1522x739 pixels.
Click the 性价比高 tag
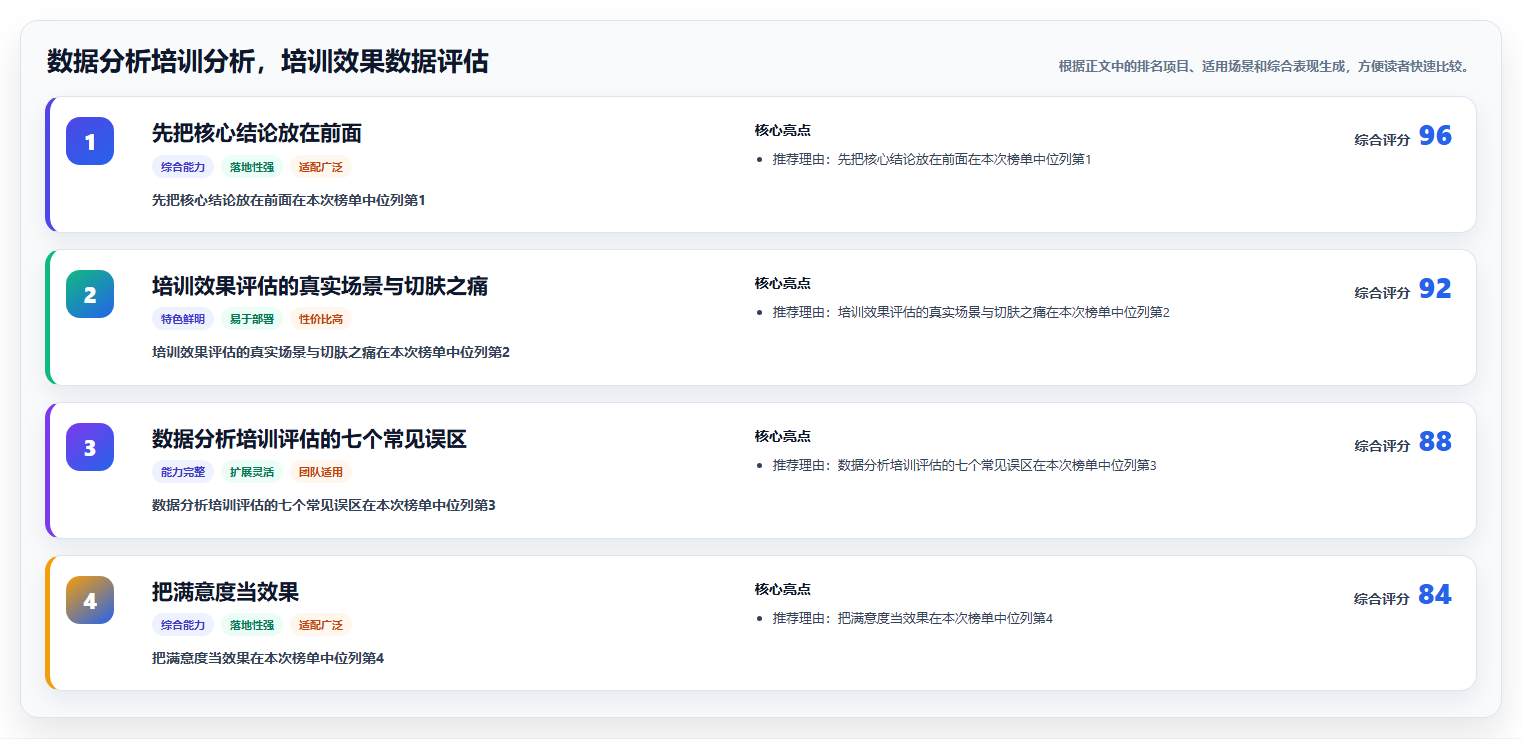tap(321, 320)
